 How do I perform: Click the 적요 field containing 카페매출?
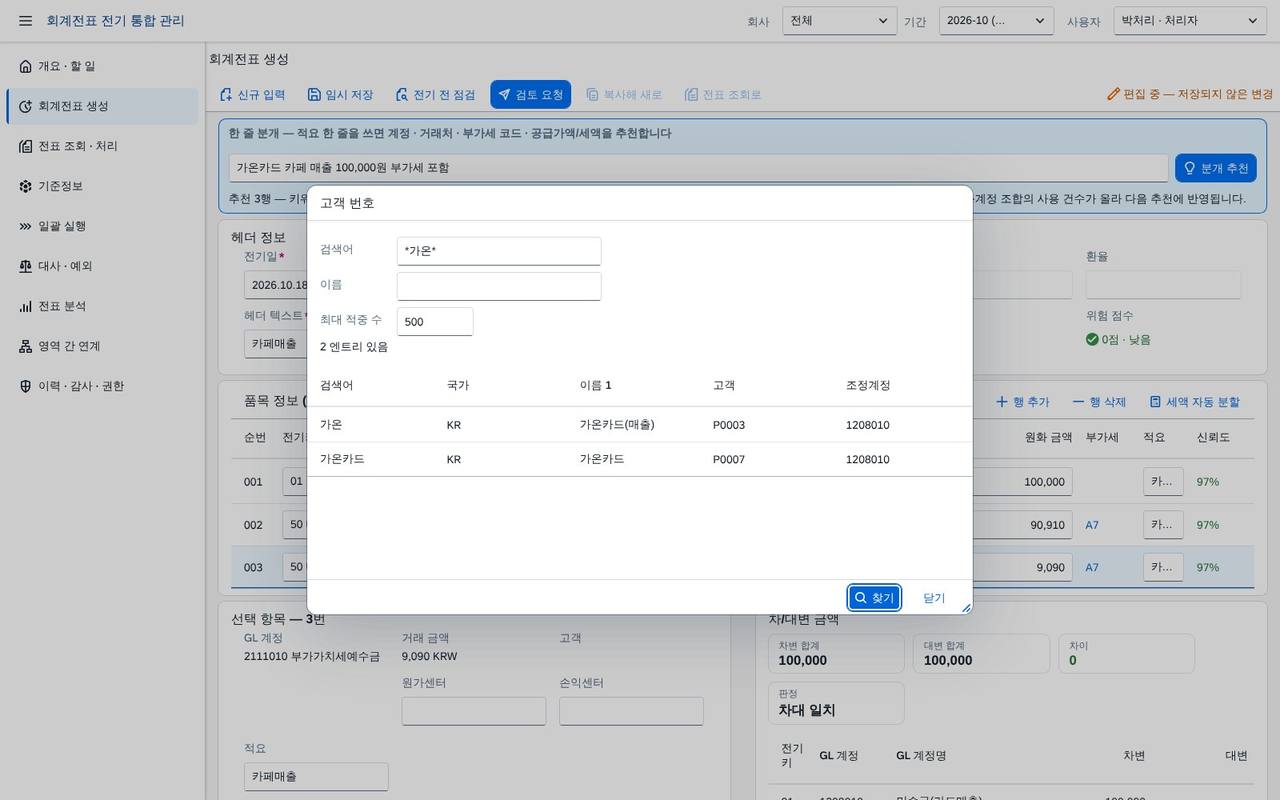(316, 777)
